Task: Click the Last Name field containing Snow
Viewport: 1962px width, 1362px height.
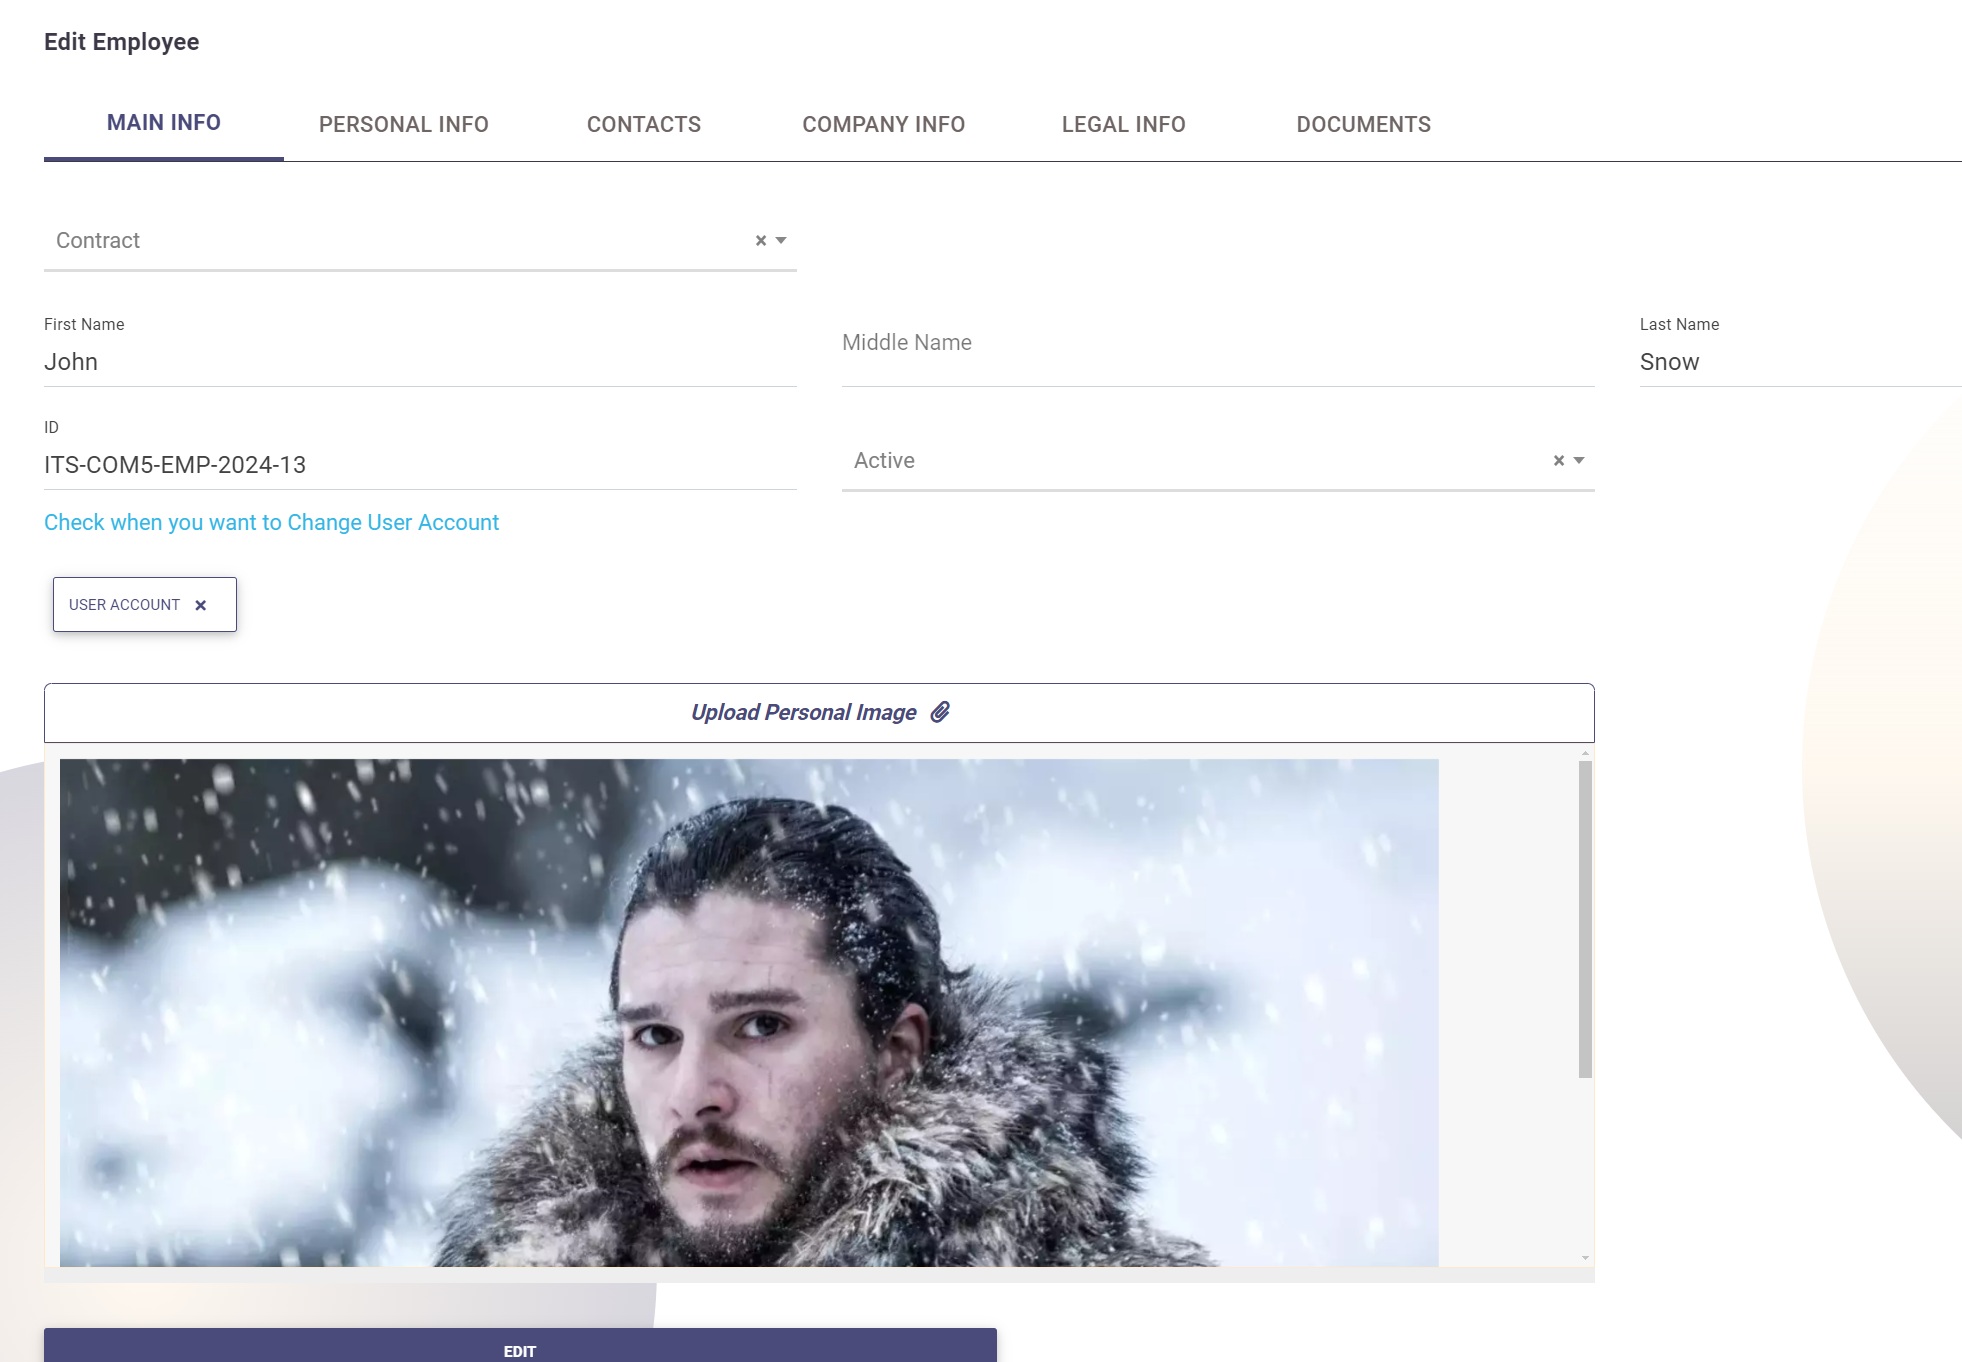Action: click(1800, 362)
